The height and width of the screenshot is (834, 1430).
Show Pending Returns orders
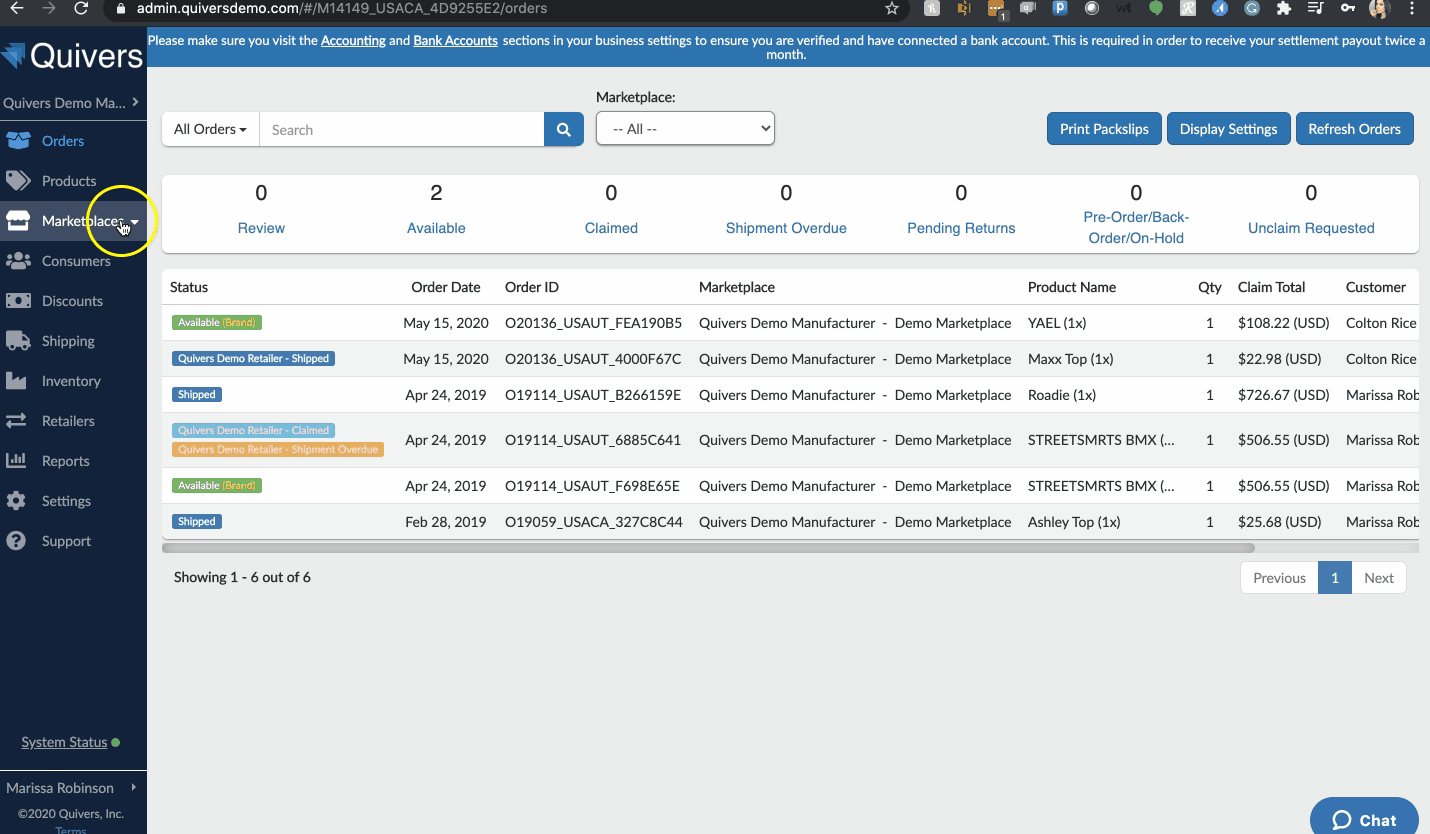[x=961, y=228]
